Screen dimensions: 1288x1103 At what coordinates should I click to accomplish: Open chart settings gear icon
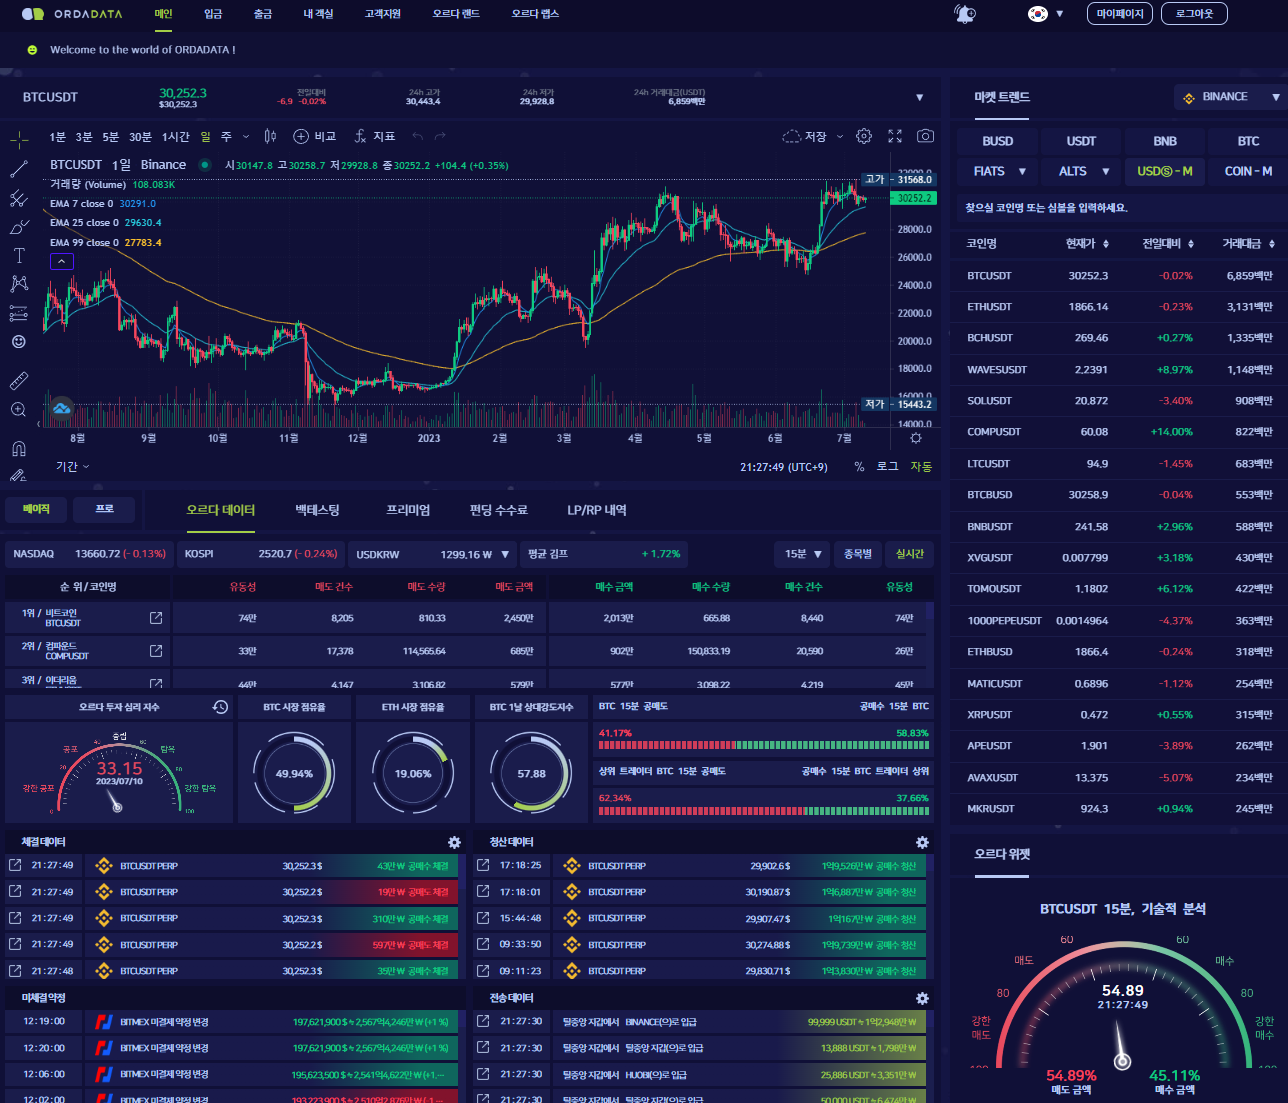(864, 136)
